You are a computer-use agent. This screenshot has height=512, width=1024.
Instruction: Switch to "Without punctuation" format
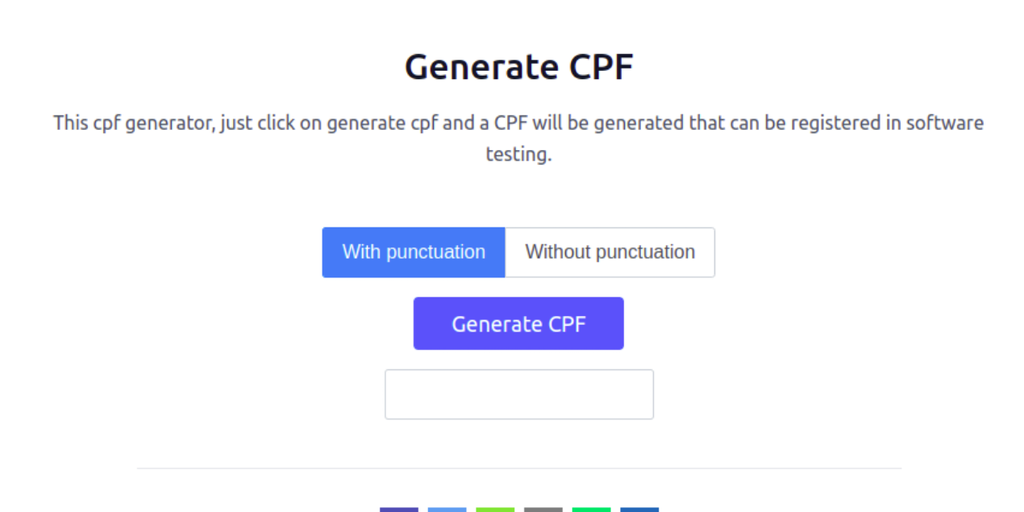coord(610,252)
